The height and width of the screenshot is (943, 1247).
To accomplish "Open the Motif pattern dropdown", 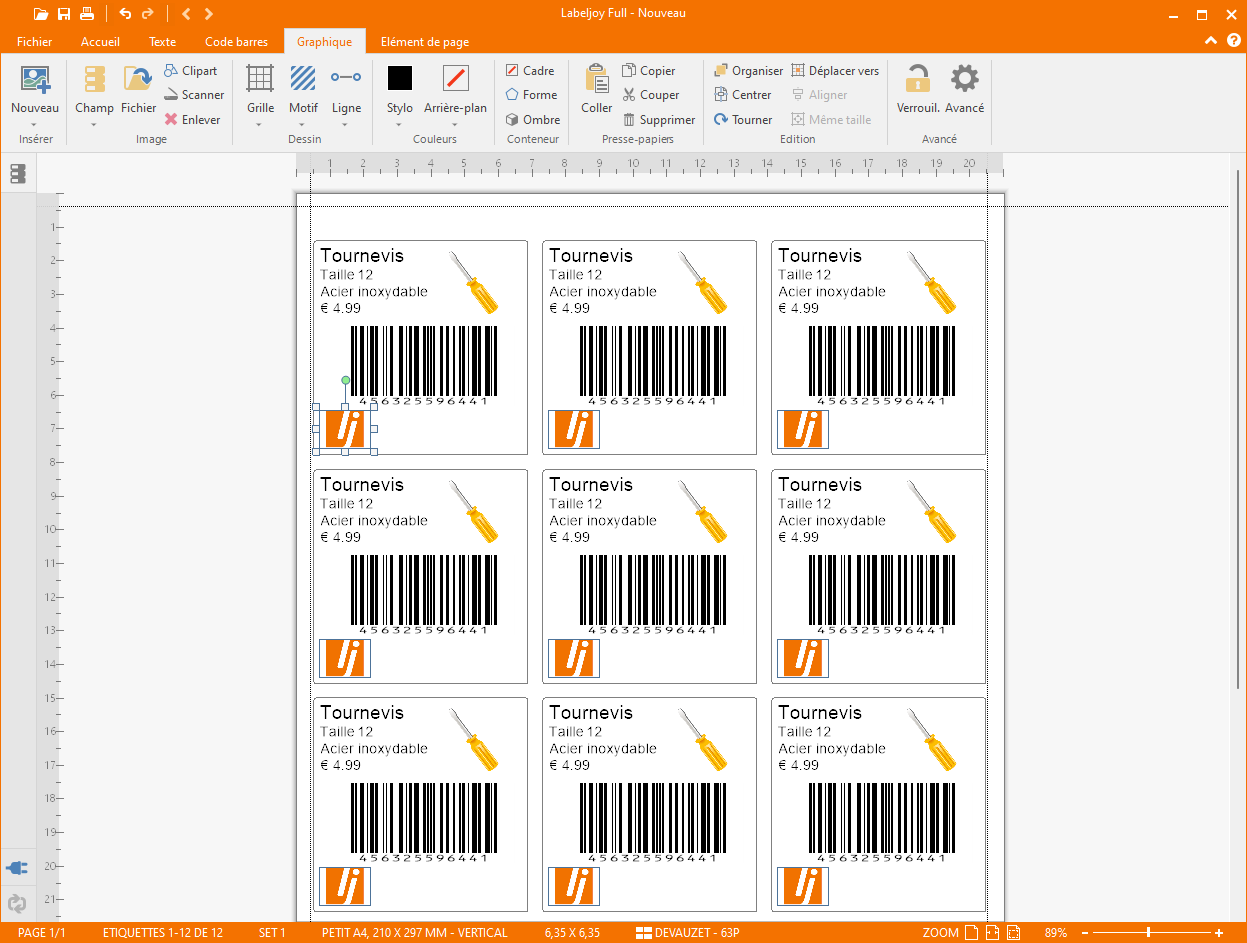I will point(303,124).
